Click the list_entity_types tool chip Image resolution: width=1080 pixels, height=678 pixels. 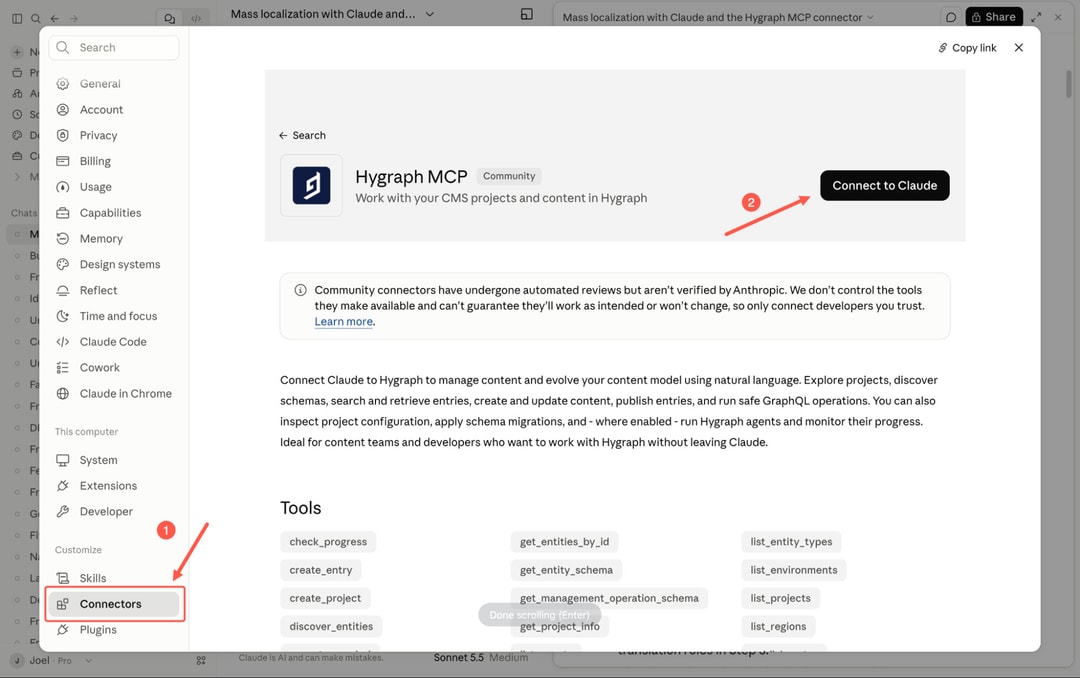(791, 542)
